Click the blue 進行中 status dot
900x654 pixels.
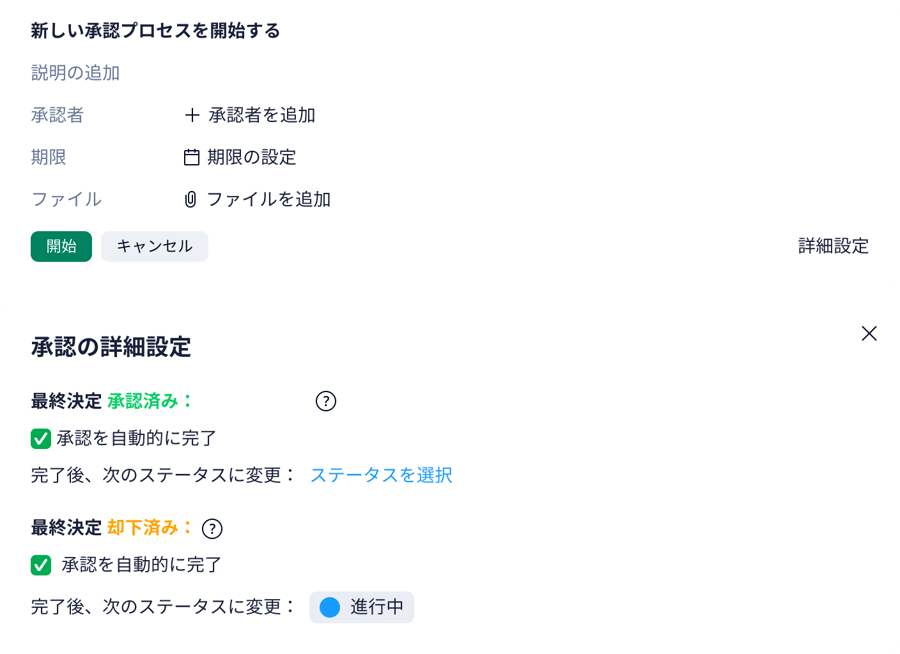click(x=330, y=607)
